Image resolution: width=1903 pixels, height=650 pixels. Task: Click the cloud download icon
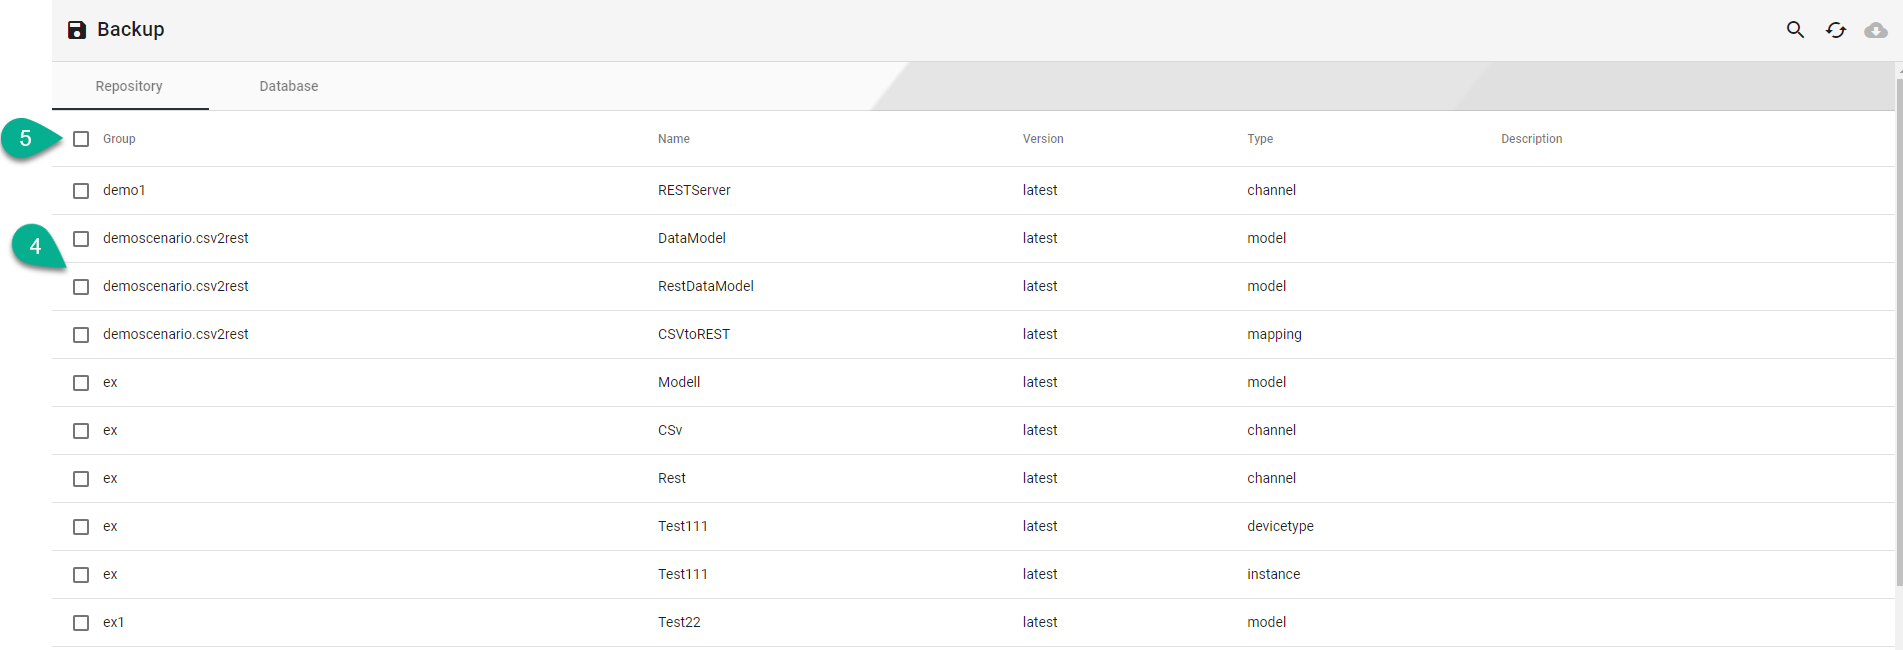(1876, 30)
